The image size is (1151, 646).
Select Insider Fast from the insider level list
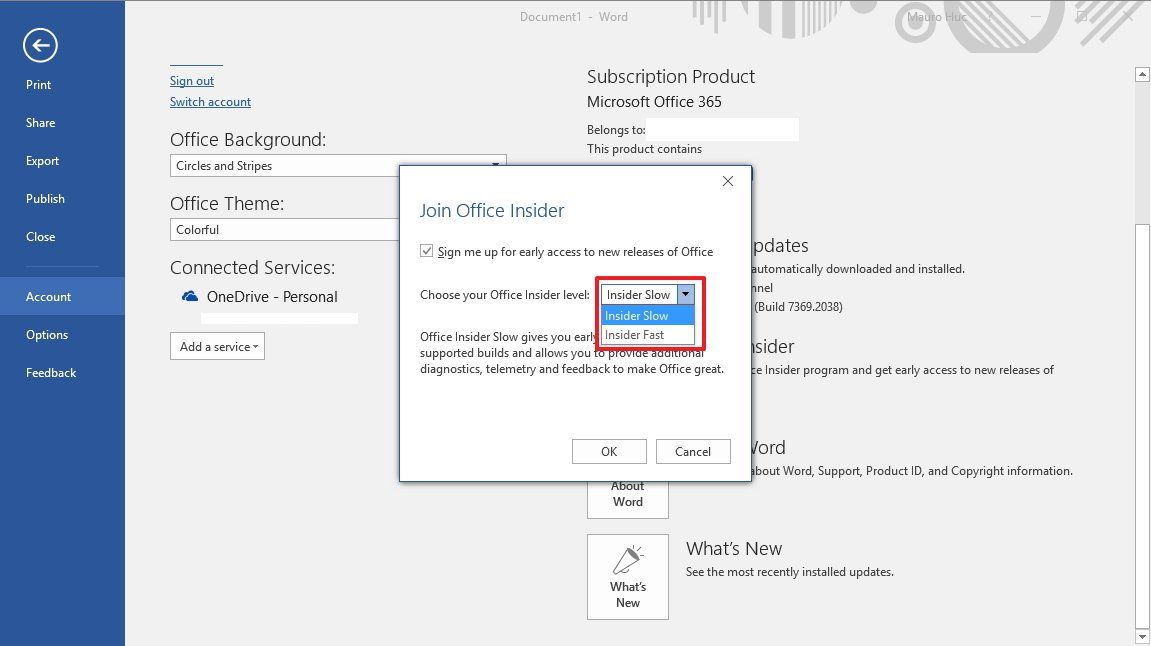pyautogui.click(x=637, y=335)
